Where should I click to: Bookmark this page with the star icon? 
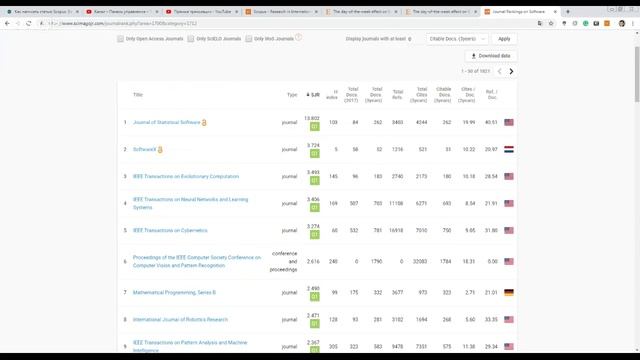551,24
